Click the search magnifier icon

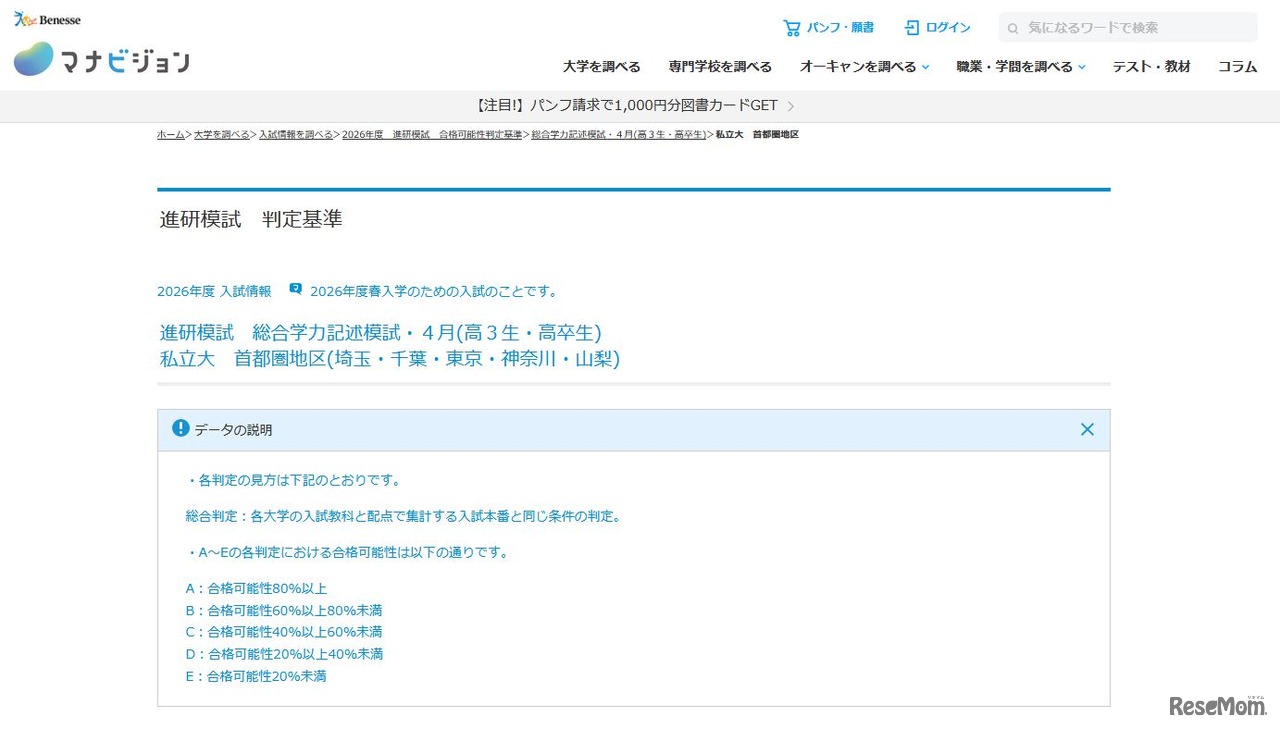(x=1013, y=28)
